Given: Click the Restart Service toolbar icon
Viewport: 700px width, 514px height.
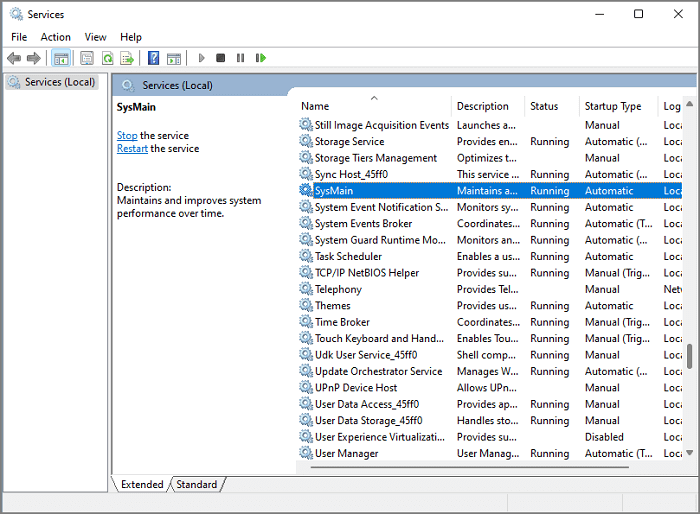Looking at the screenshot, I should (x=260, y=58).
